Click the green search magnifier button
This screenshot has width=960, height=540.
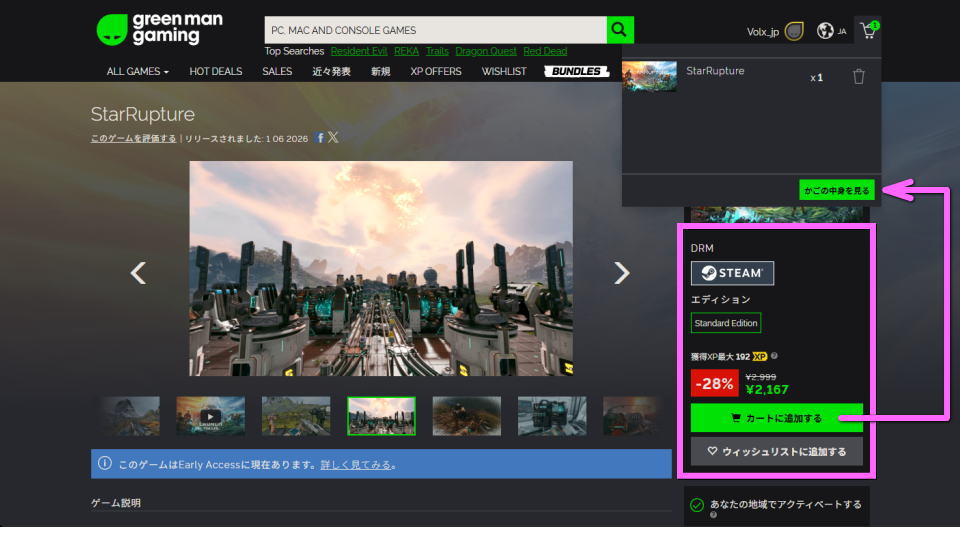pos(620,30)
